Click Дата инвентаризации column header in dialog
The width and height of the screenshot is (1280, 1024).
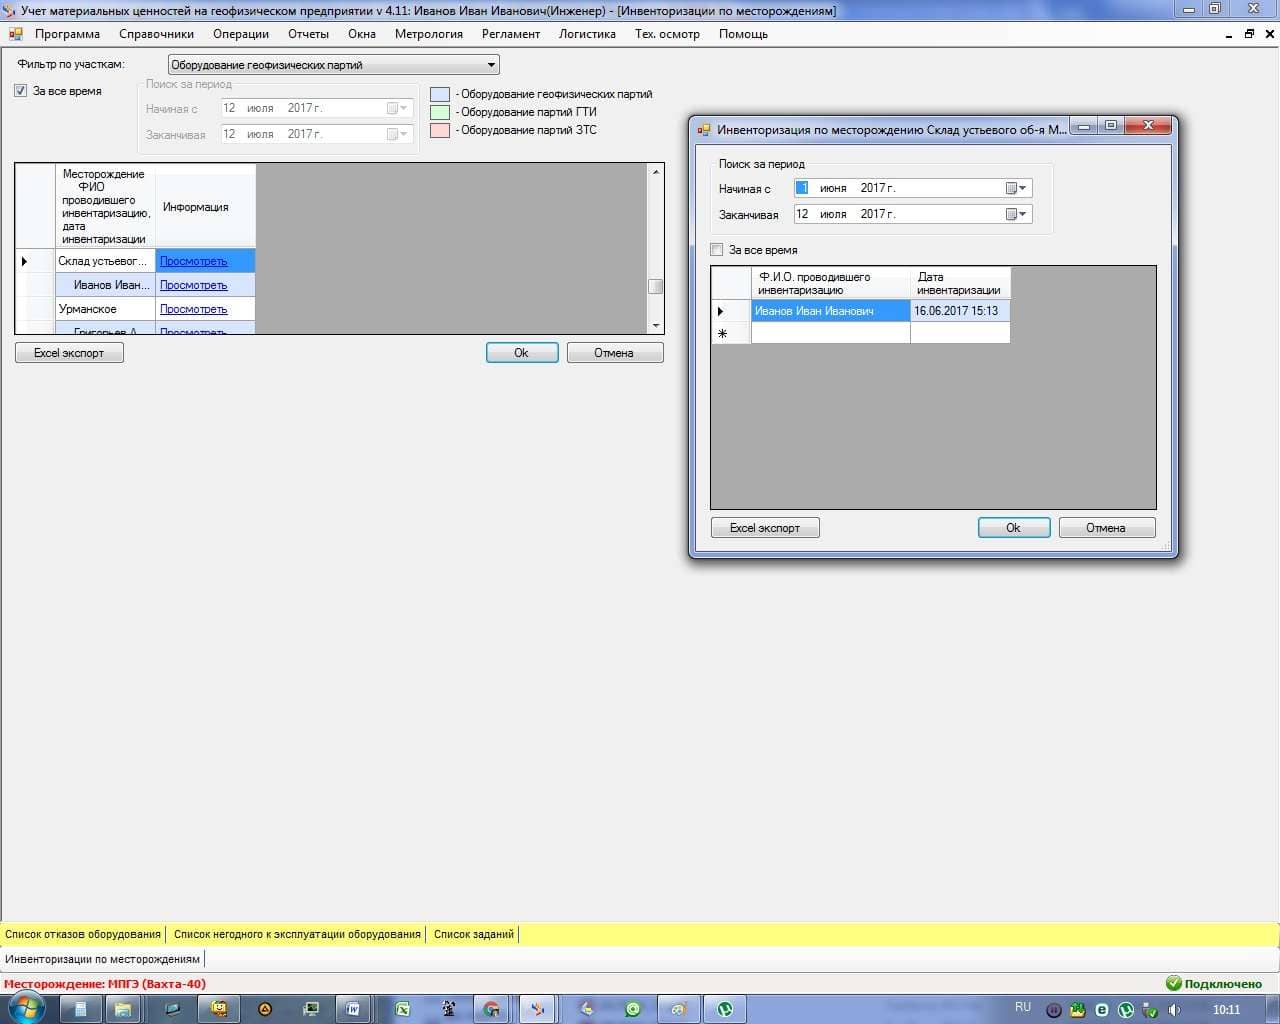pos(960,283)
